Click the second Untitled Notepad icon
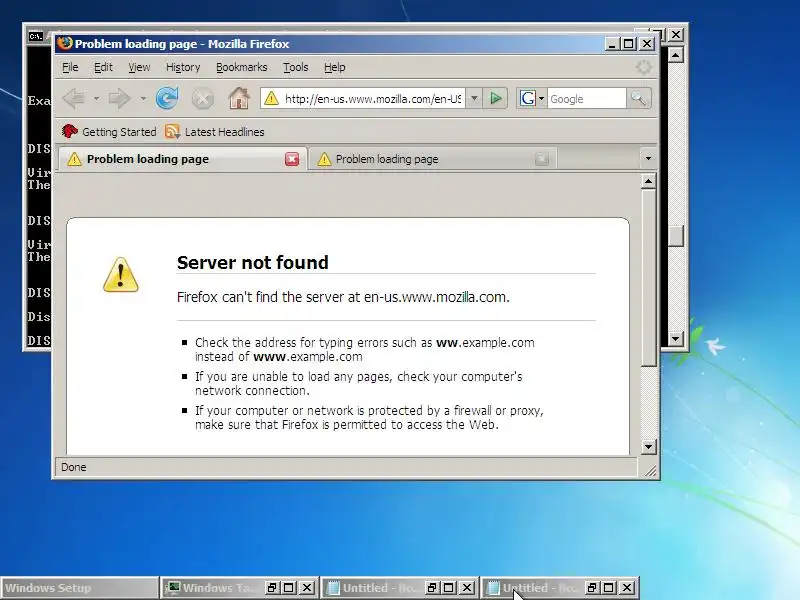 493,588
